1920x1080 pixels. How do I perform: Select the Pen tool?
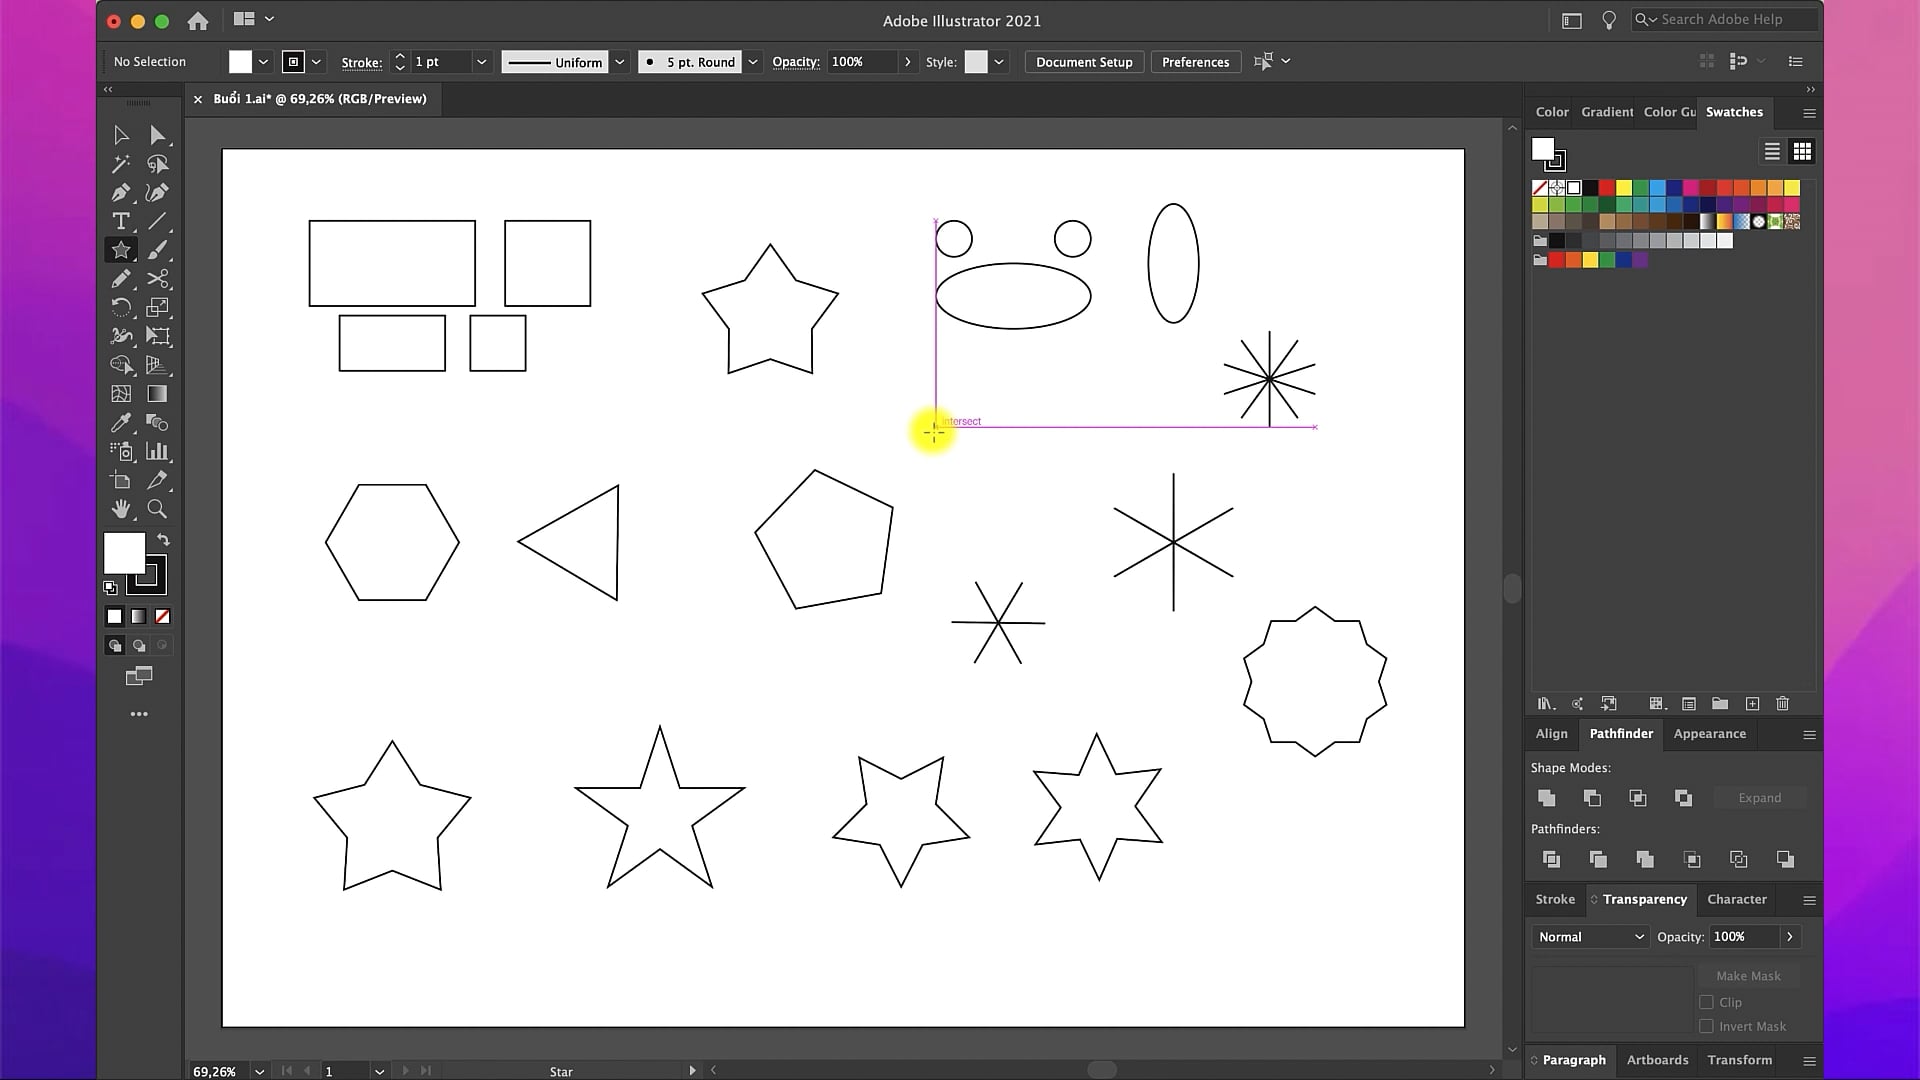(121, 192)
